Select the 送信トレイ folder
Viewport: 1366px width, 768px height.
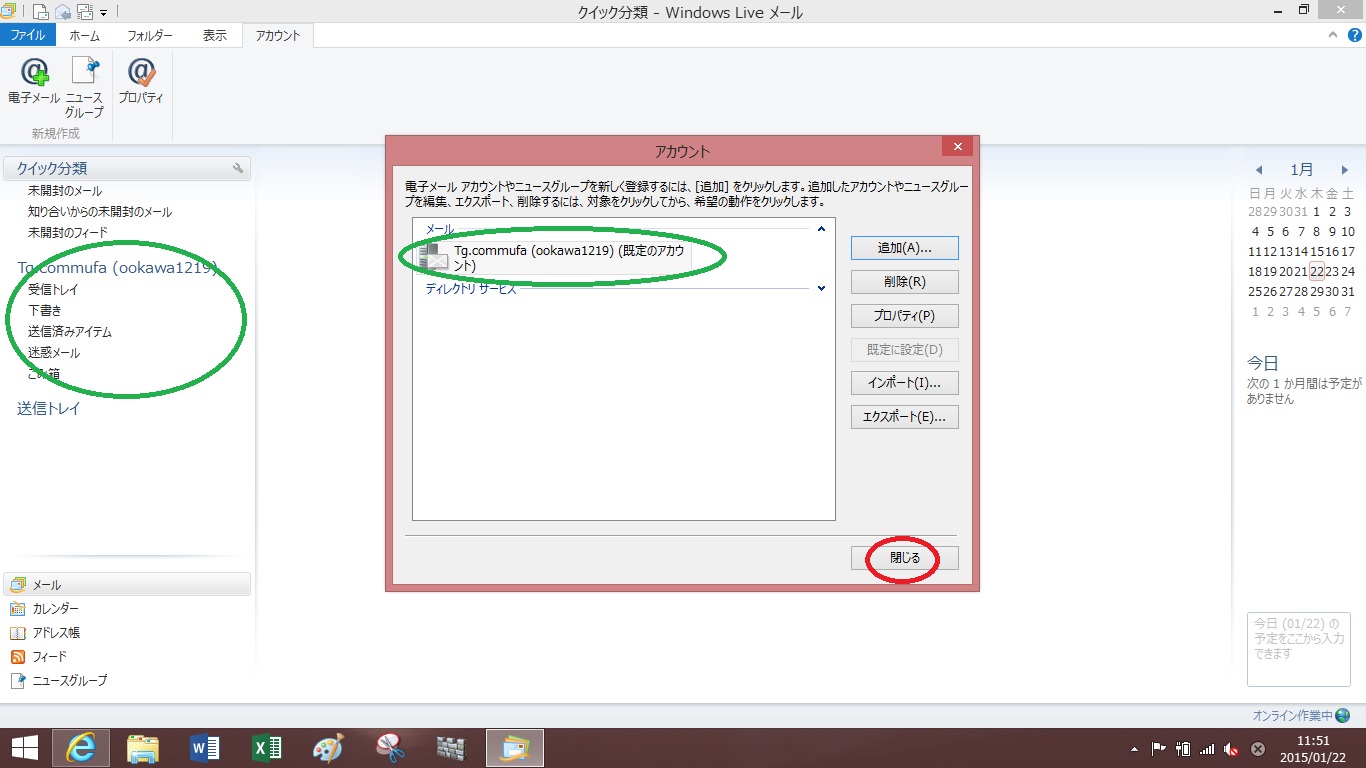[49, 409]
